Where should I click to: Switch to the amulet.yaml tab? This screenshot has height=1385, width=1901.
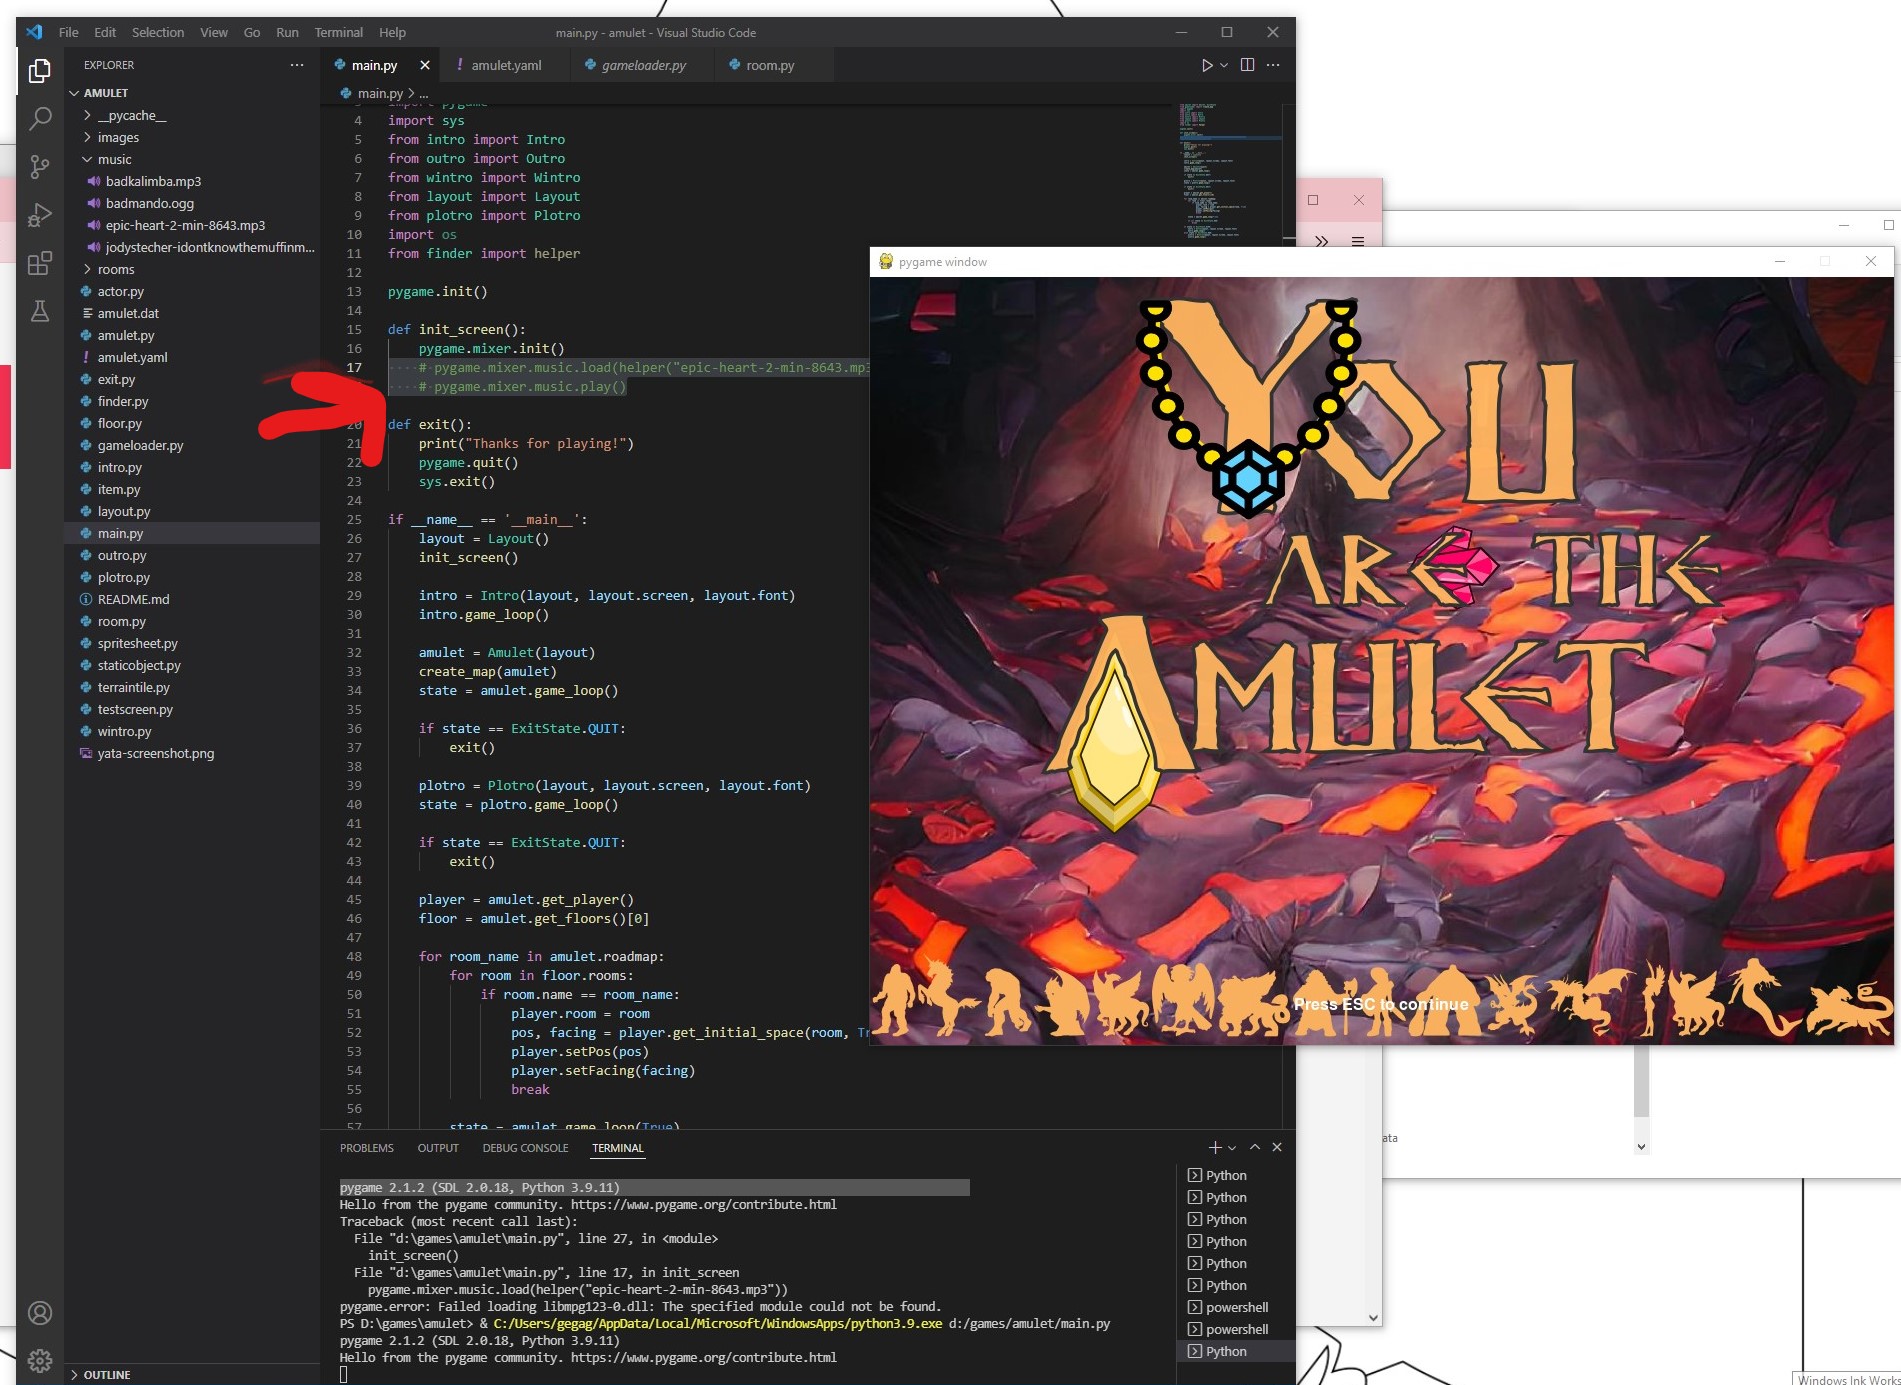point(506,65)
